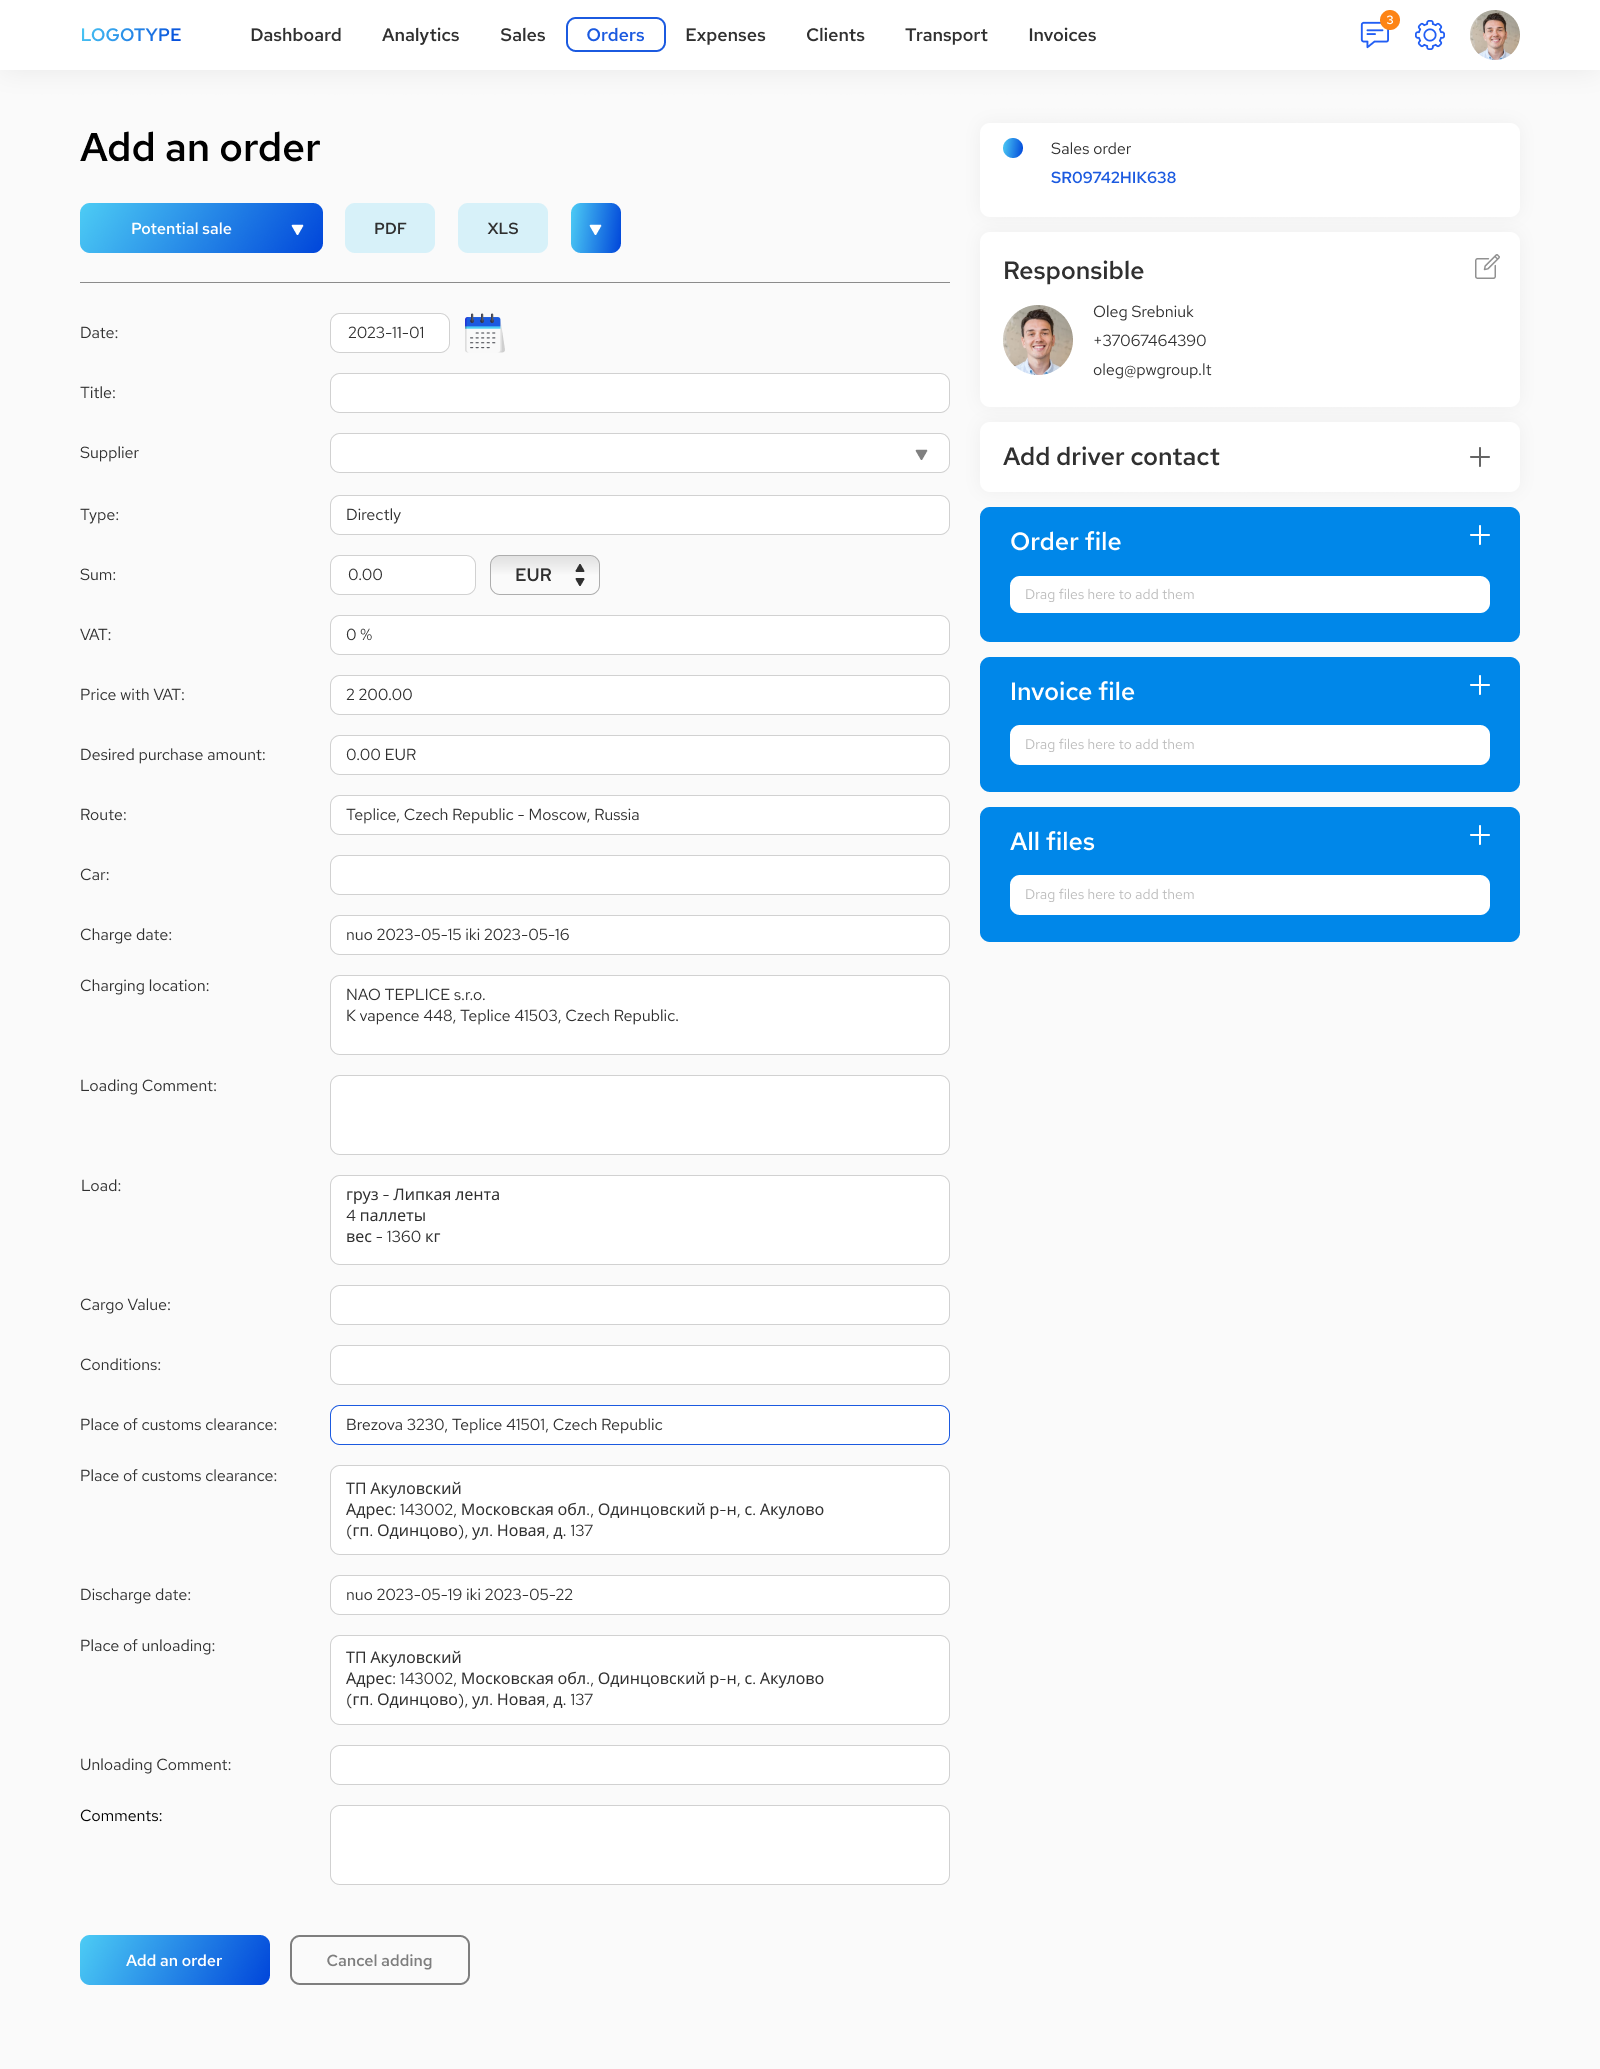1600x2069 pixels.
Task: Navigate to the Invoices menu
Action: (1062, 35)
